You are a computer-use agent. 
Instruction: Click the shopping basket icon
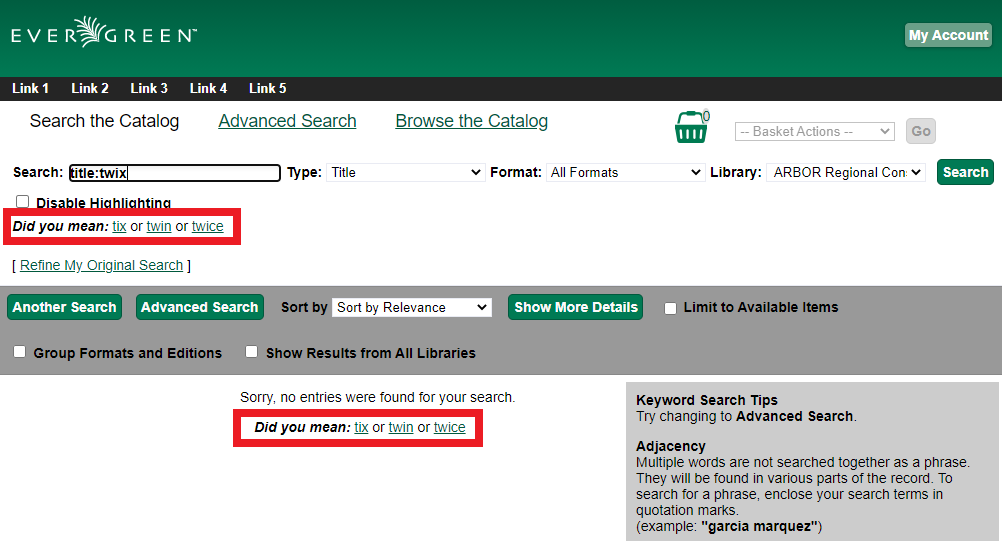pyautogui.click(x=691, y=128)
